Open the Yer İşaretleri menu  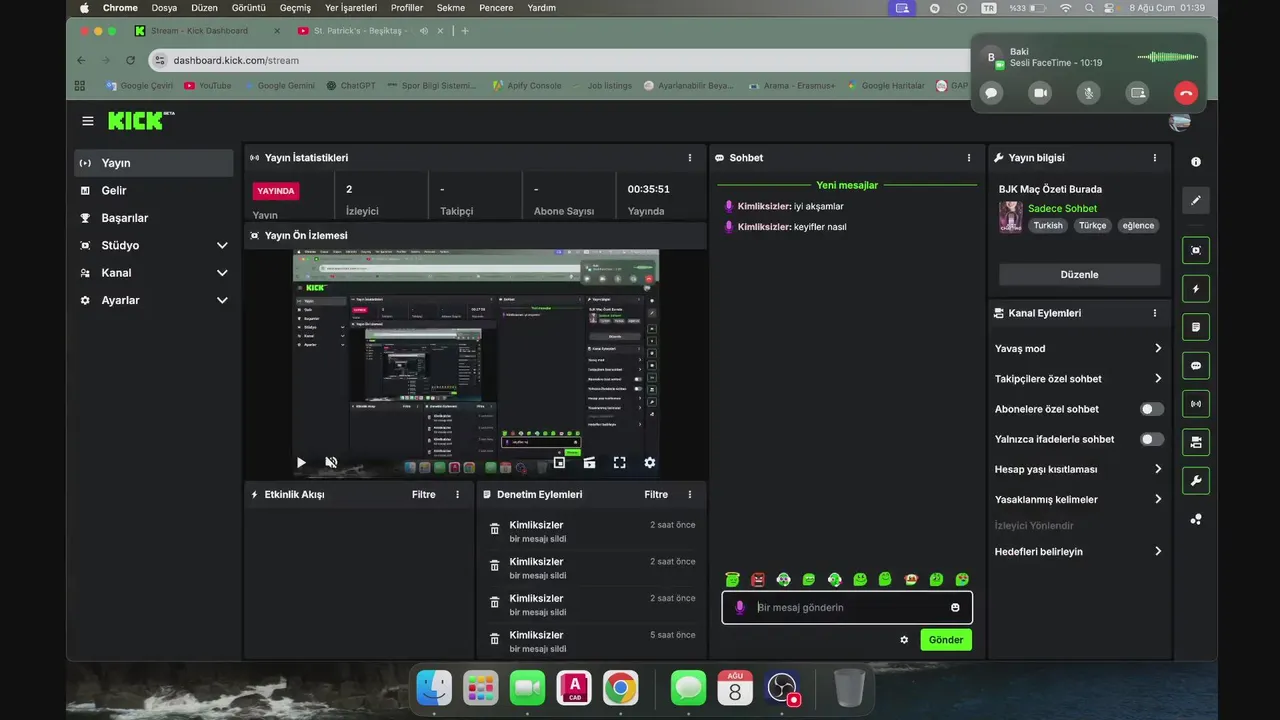351,8
